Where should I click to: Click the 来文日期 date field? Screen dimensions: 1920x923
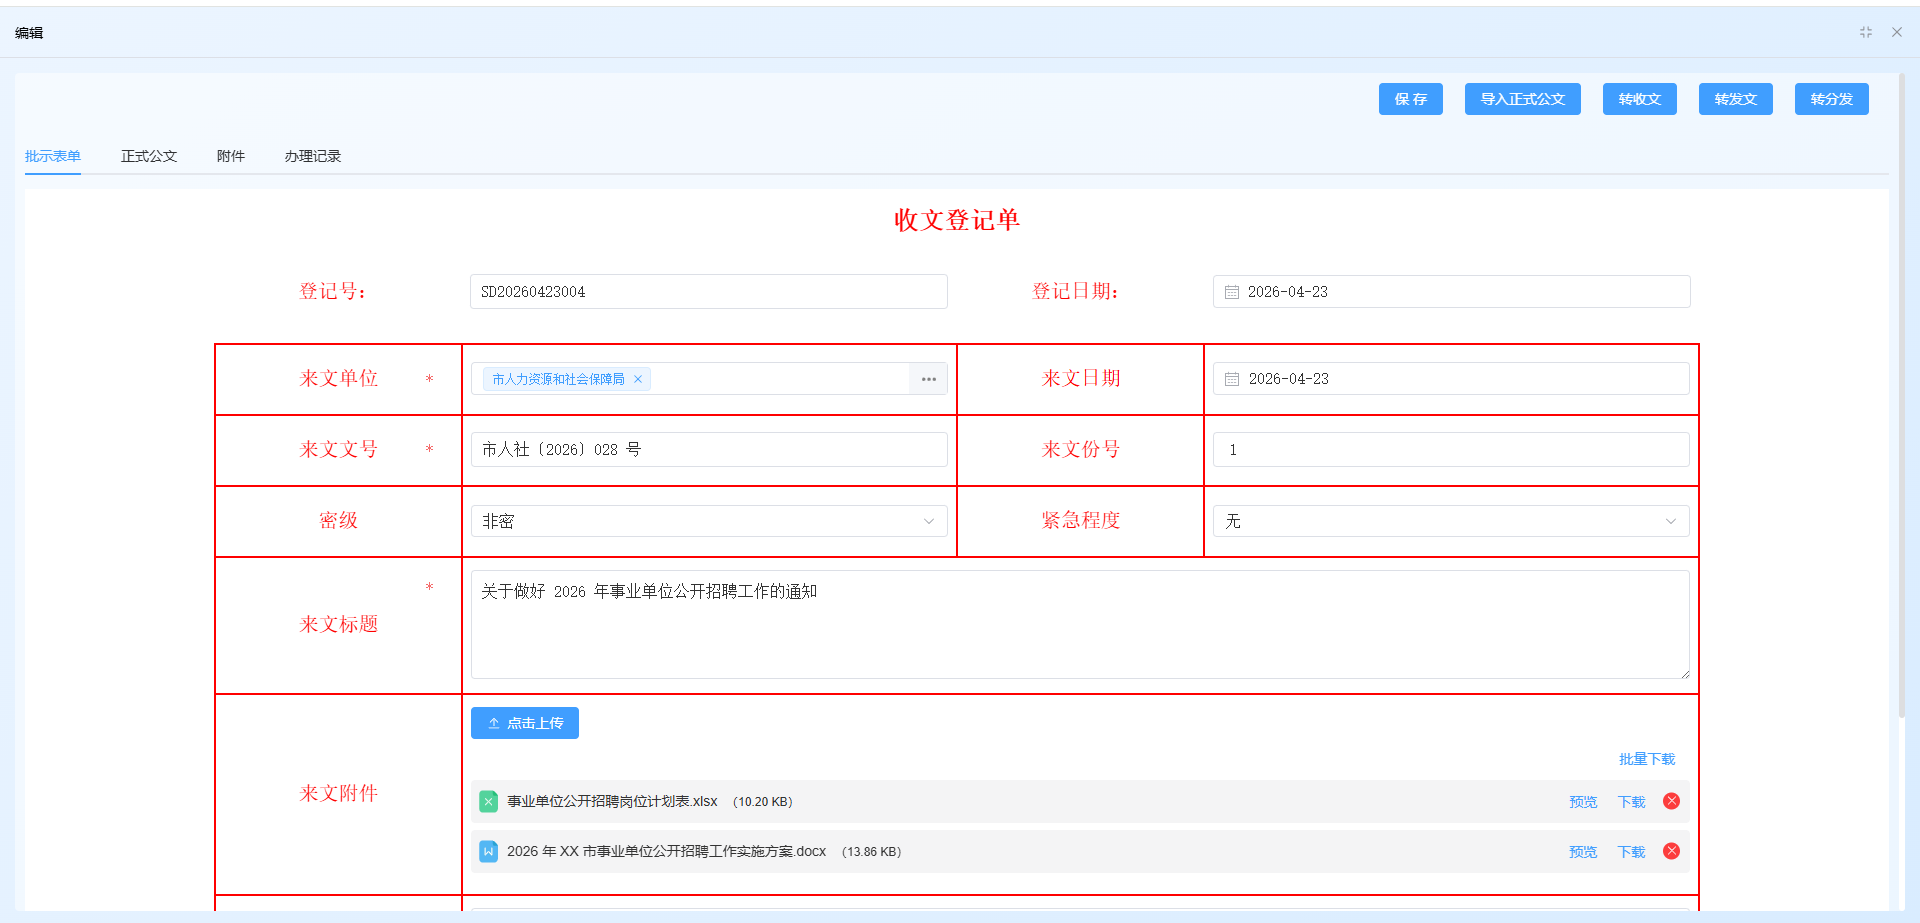(x=1451, y=379)
